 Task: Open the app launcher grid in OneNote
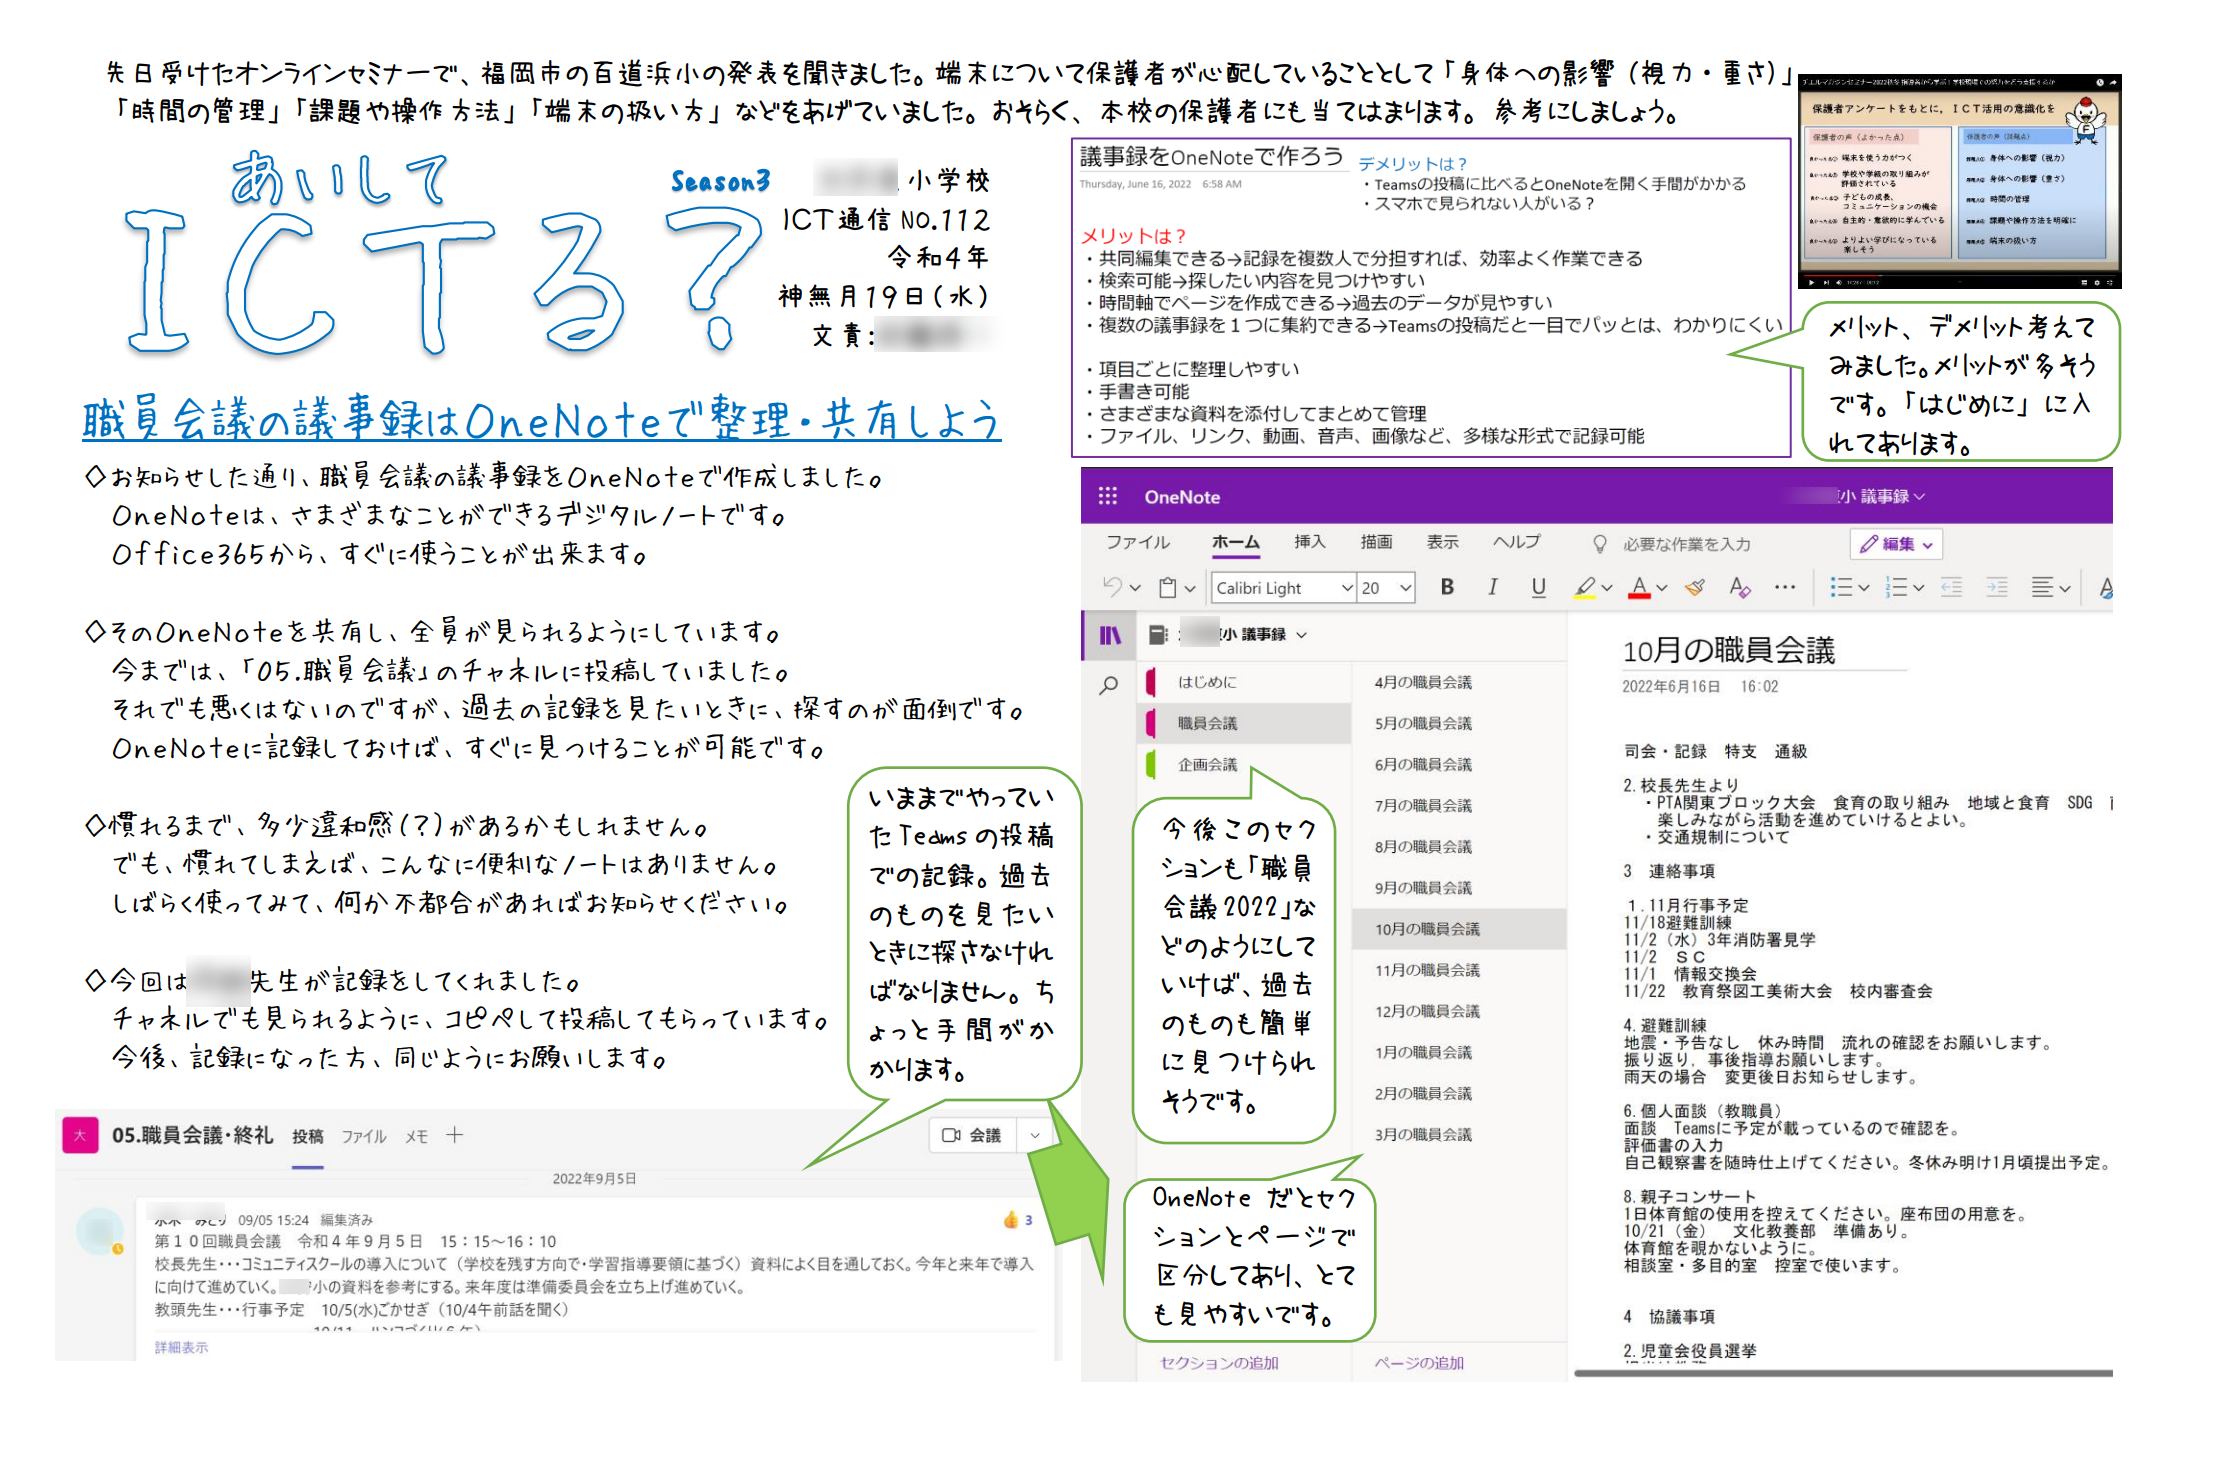(x=1107, y=496)
